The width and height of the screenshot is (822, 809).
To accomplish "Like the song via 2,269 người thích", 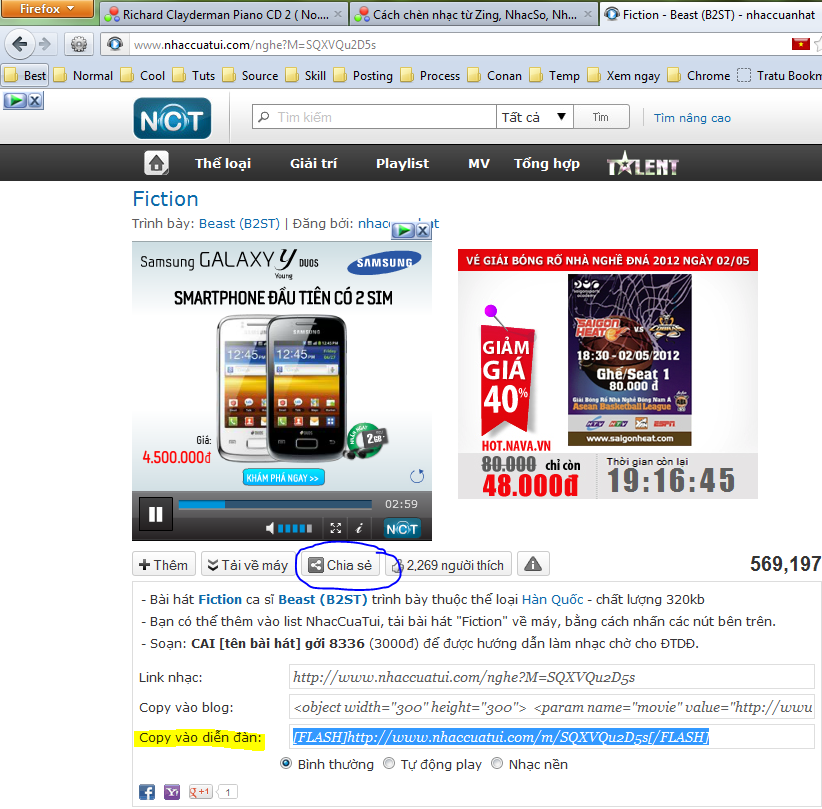I will (448, 564).
